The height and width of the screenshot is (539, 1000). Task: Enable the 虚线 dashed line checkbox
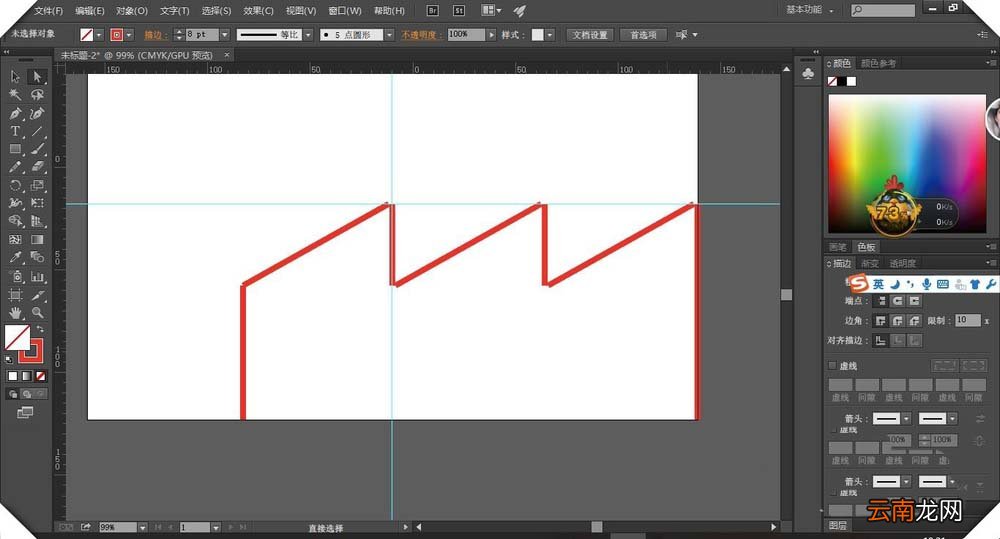pos(832,365)
